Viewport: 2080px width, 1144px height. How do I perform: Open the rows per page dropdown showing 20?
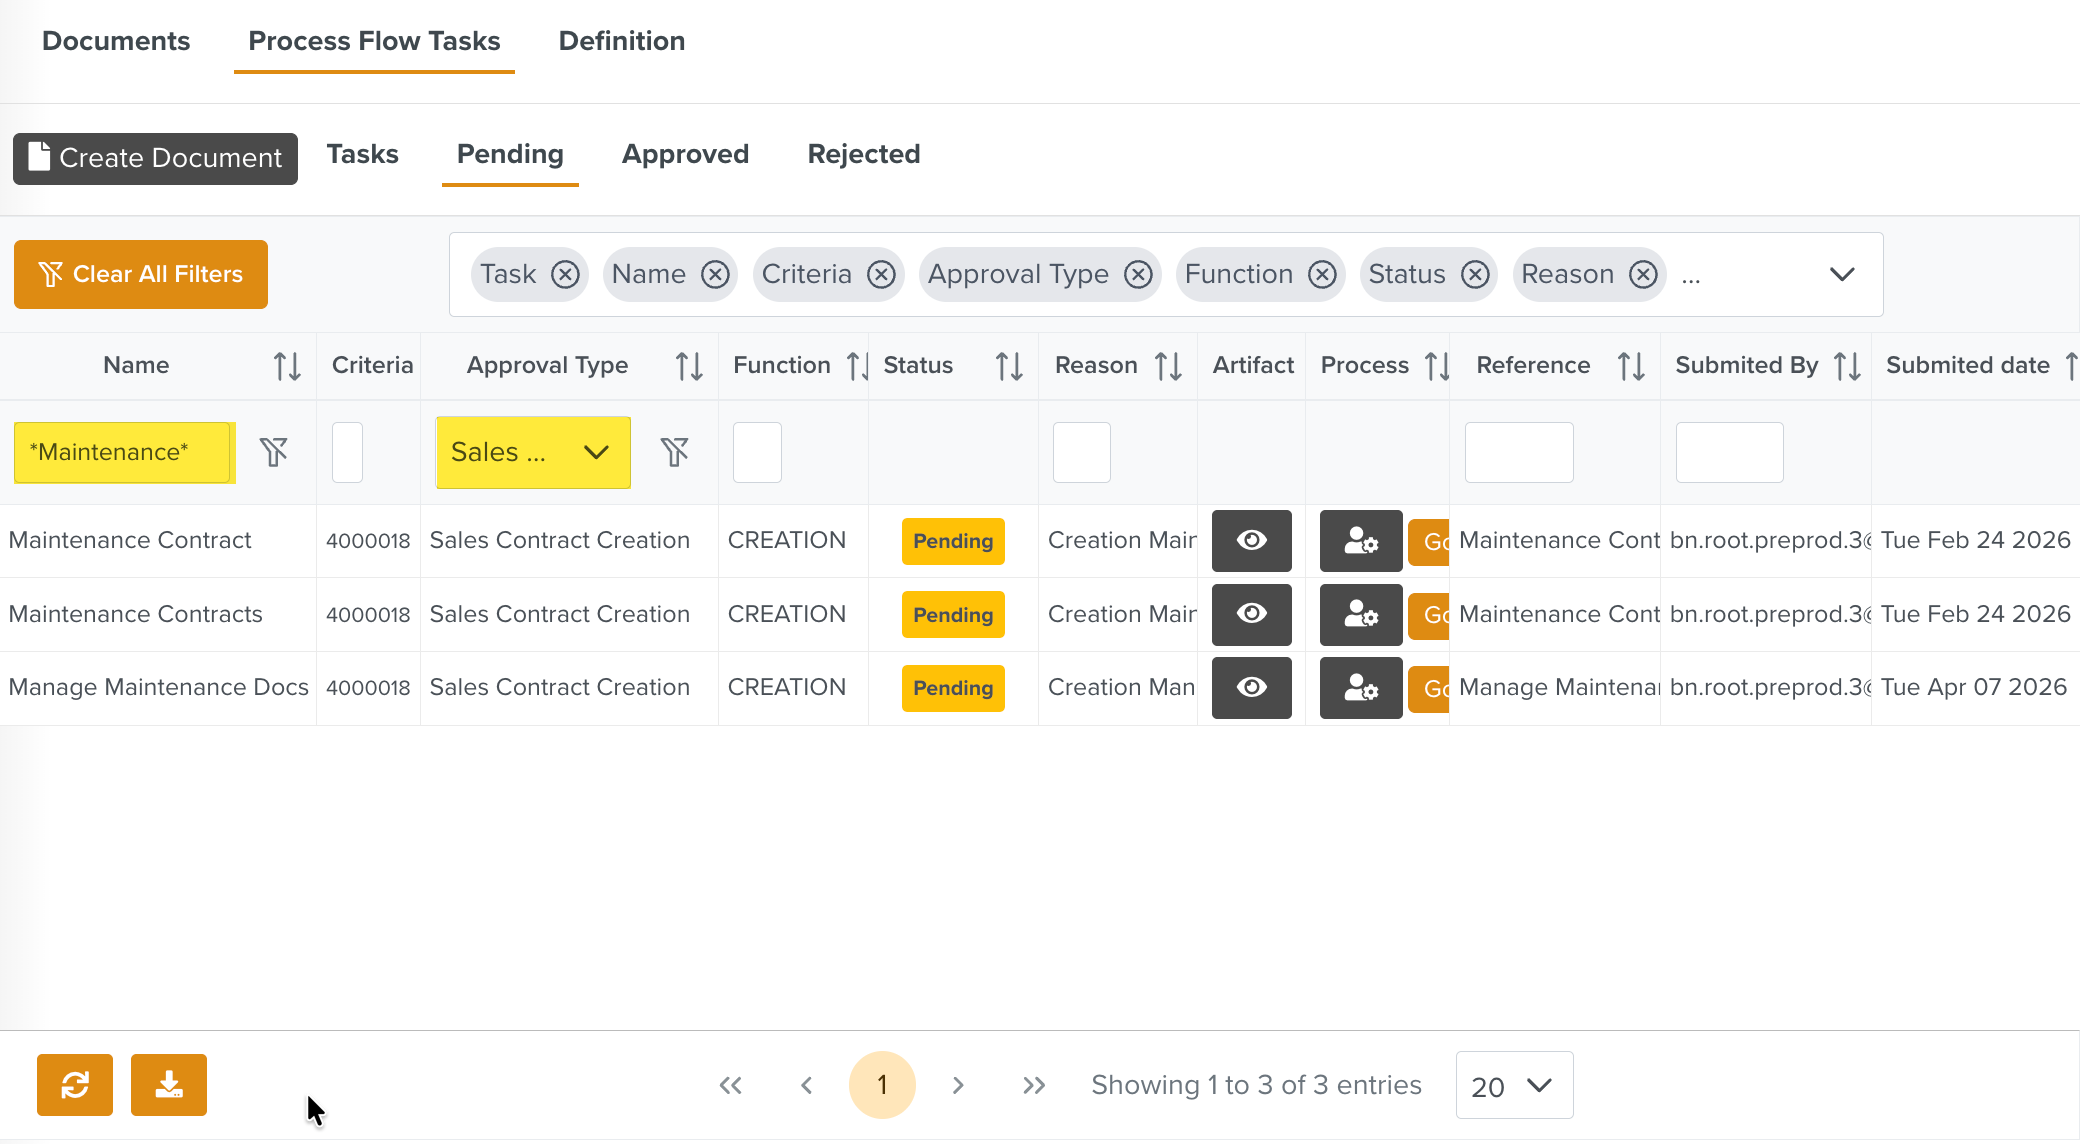tap(1513, 1085)
